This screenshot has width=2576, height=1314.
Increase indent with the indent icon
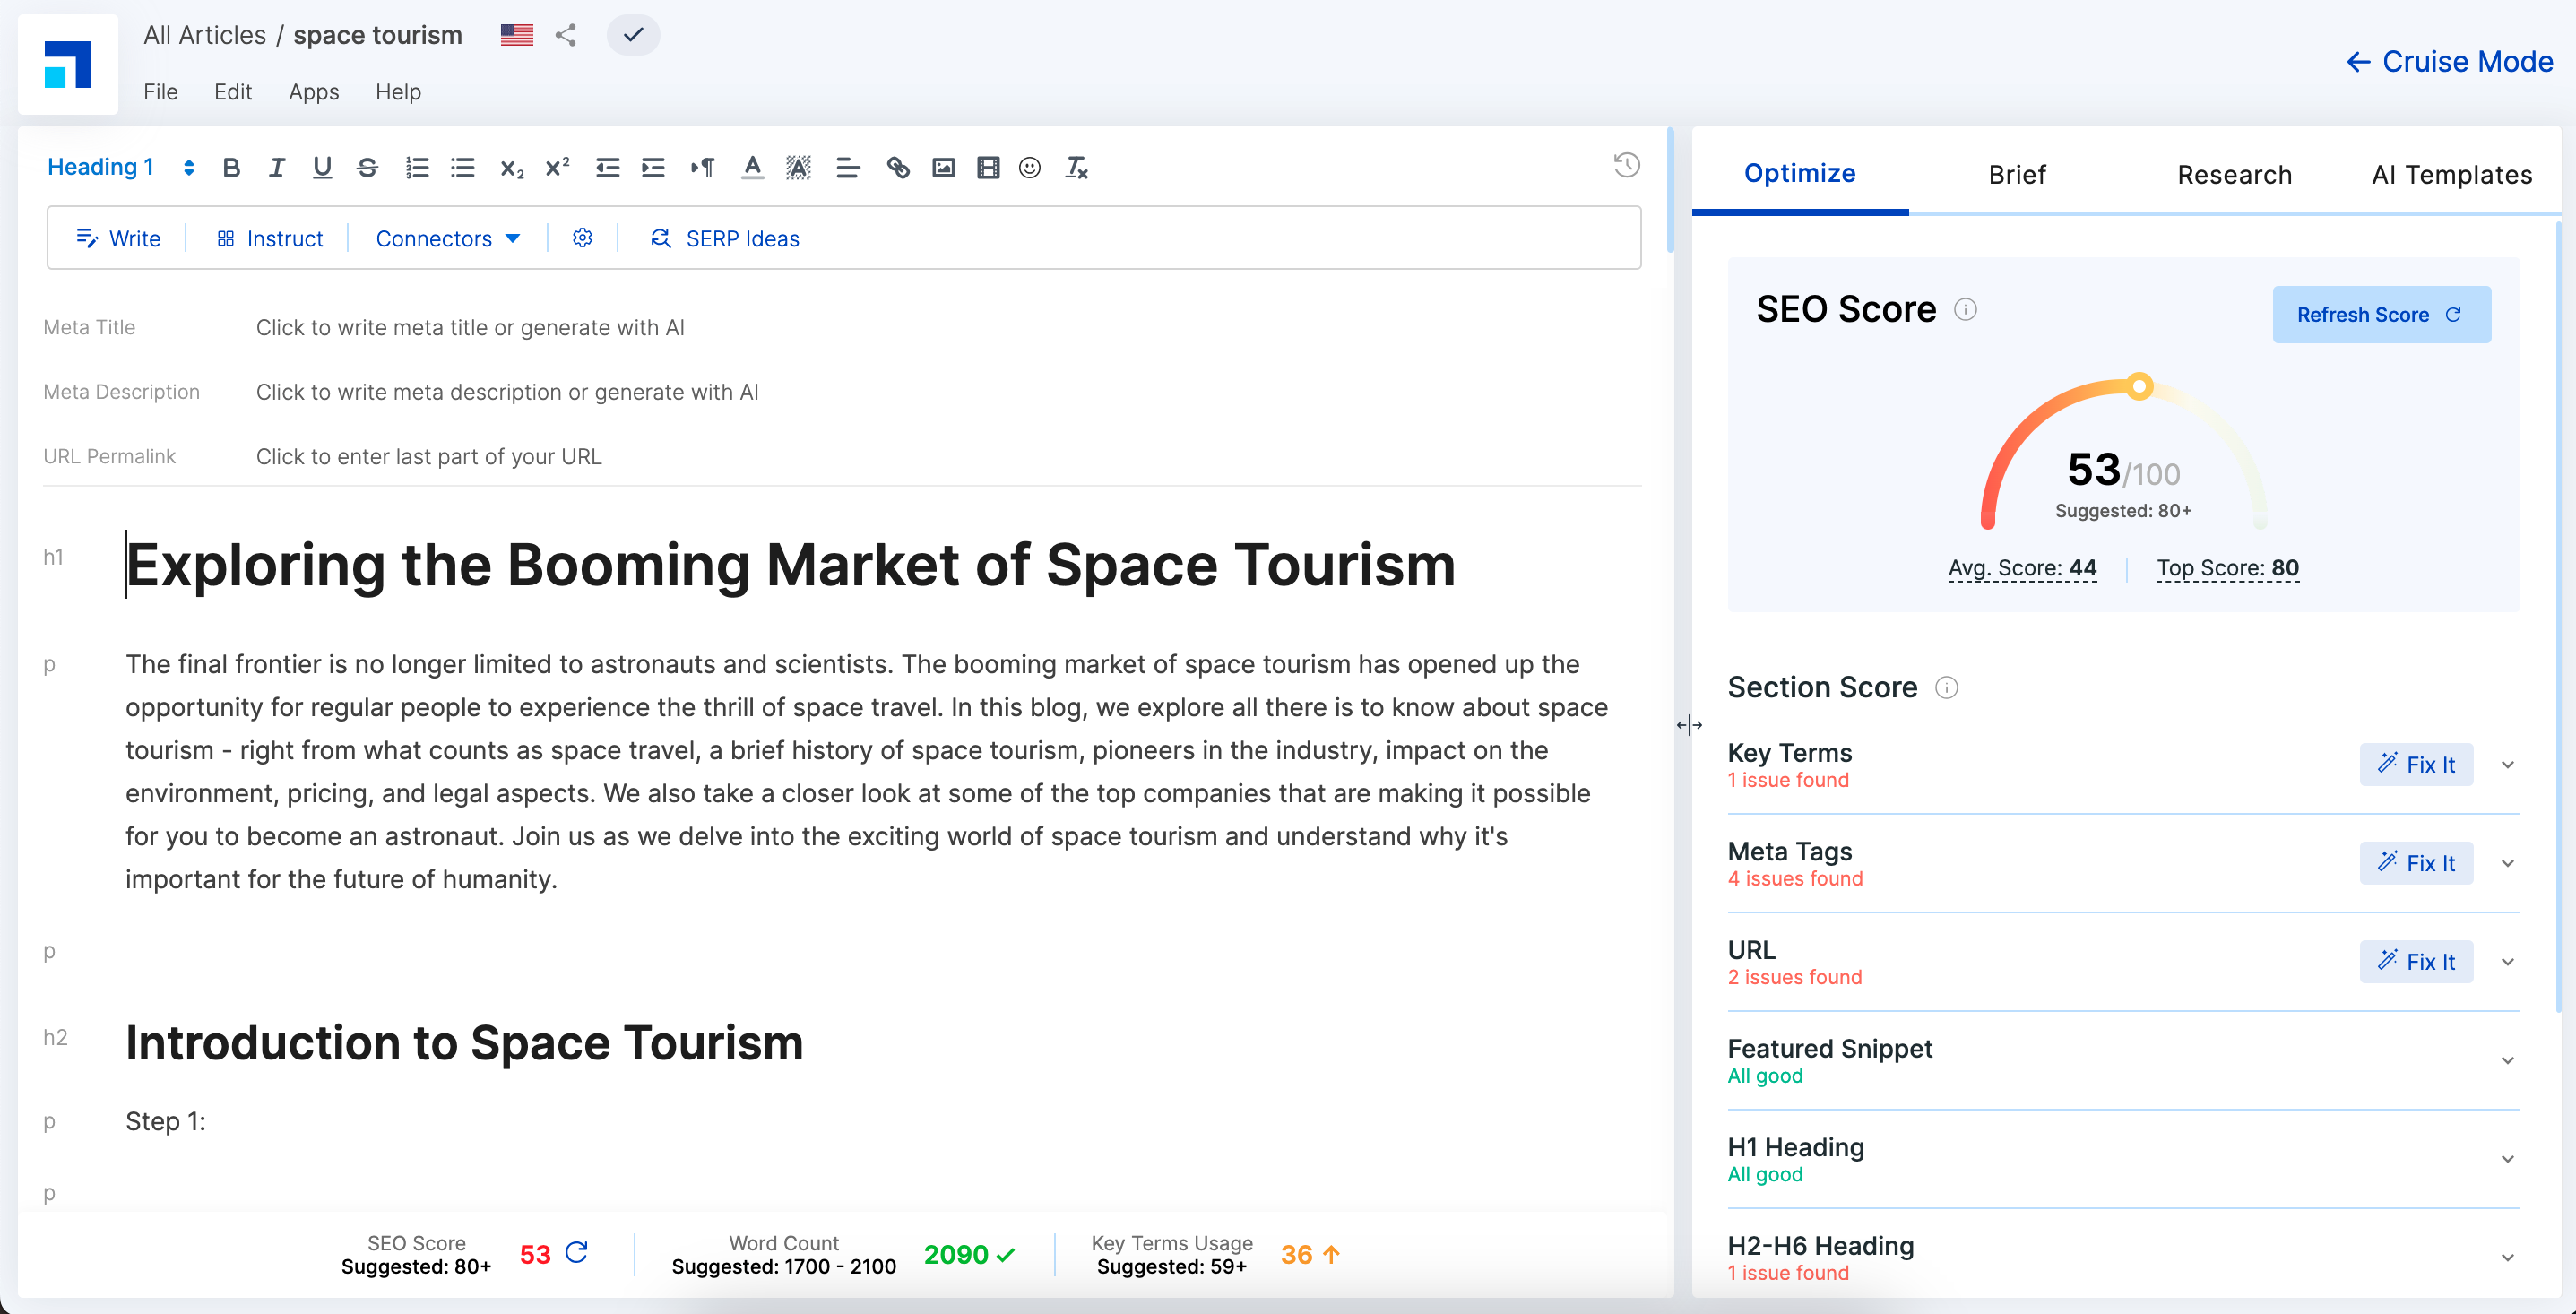click(x=653, y=168)
